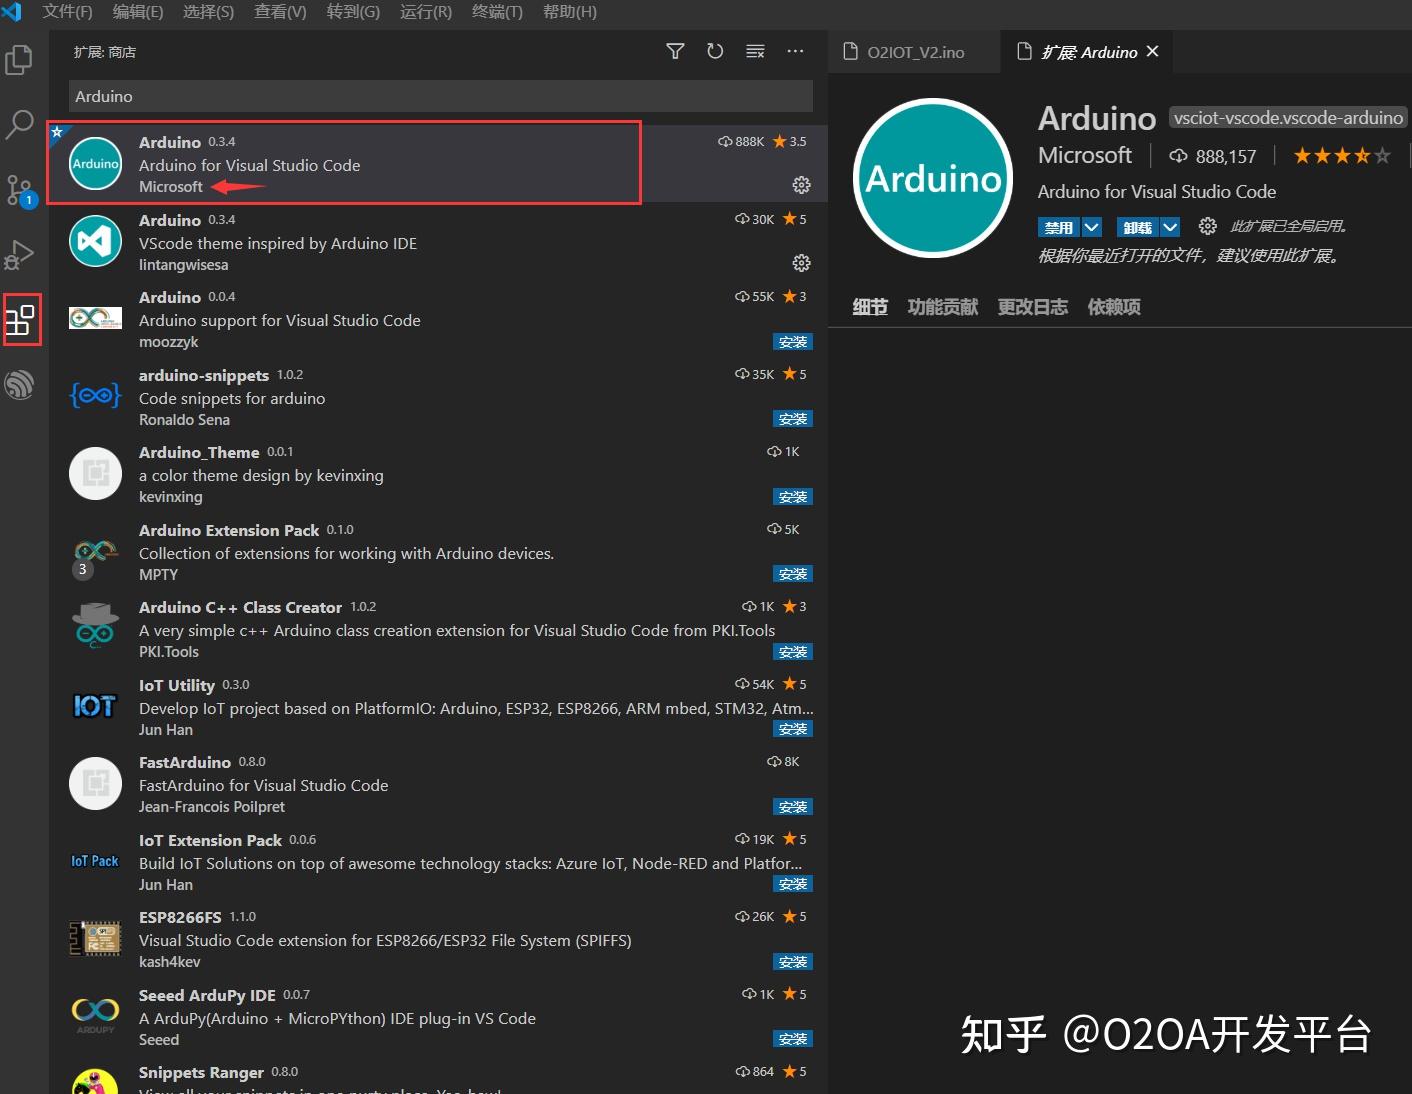Open the 终端(T) menu
Screen dimensions: 1412x1094
point(497,12)
